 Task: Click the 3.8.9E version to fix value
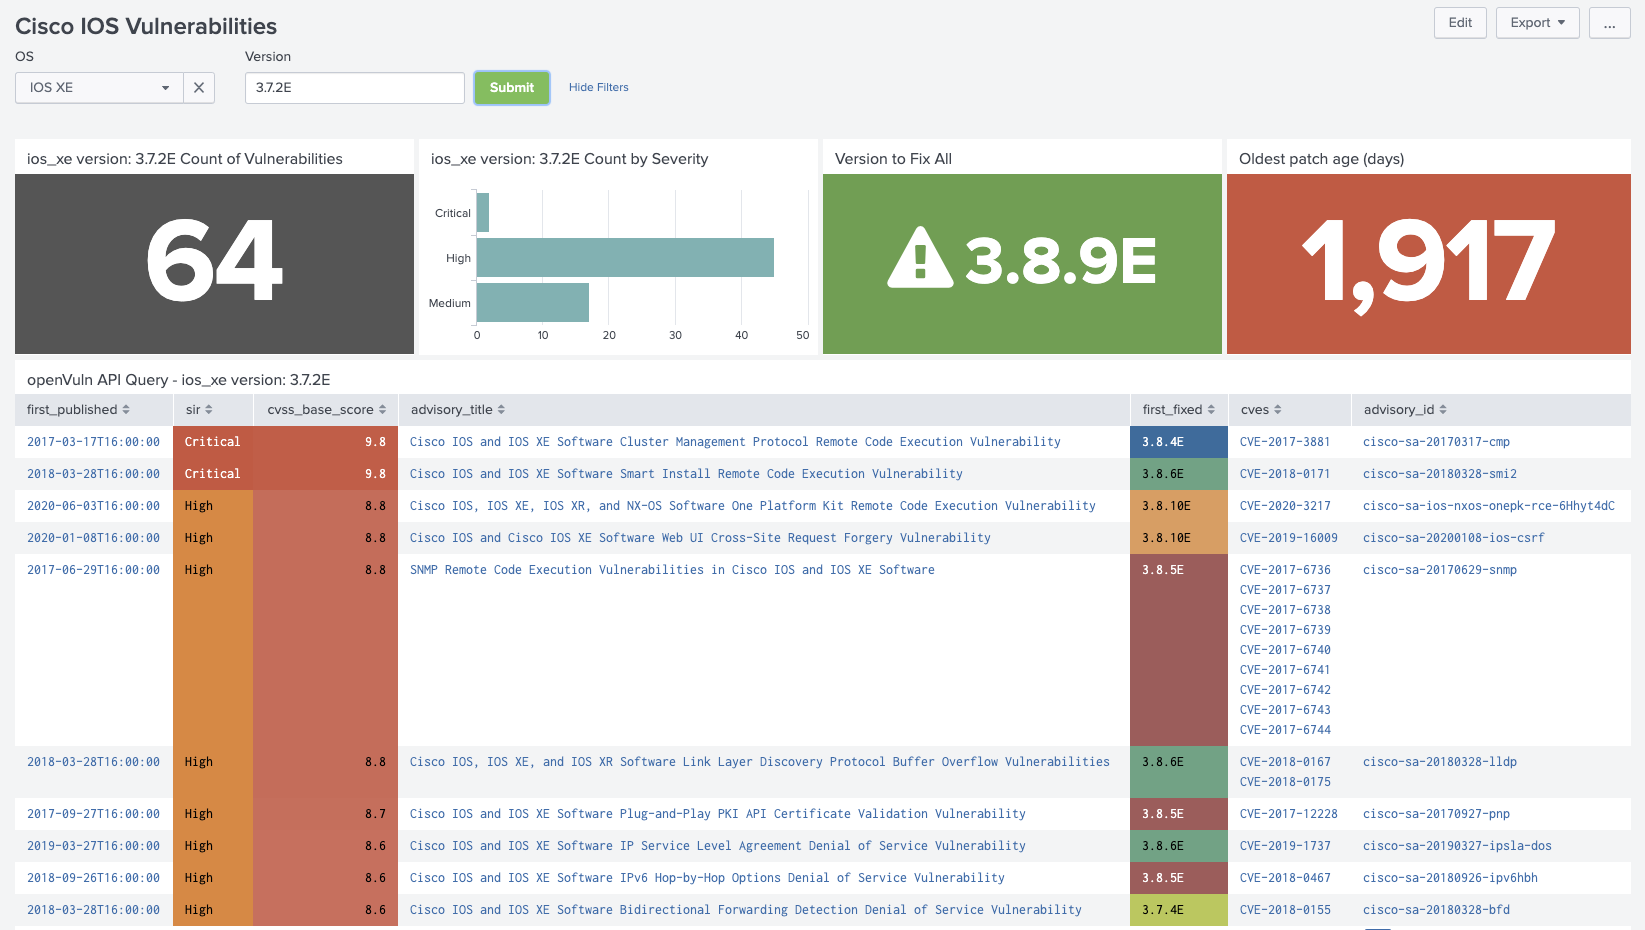[1061, 261]
